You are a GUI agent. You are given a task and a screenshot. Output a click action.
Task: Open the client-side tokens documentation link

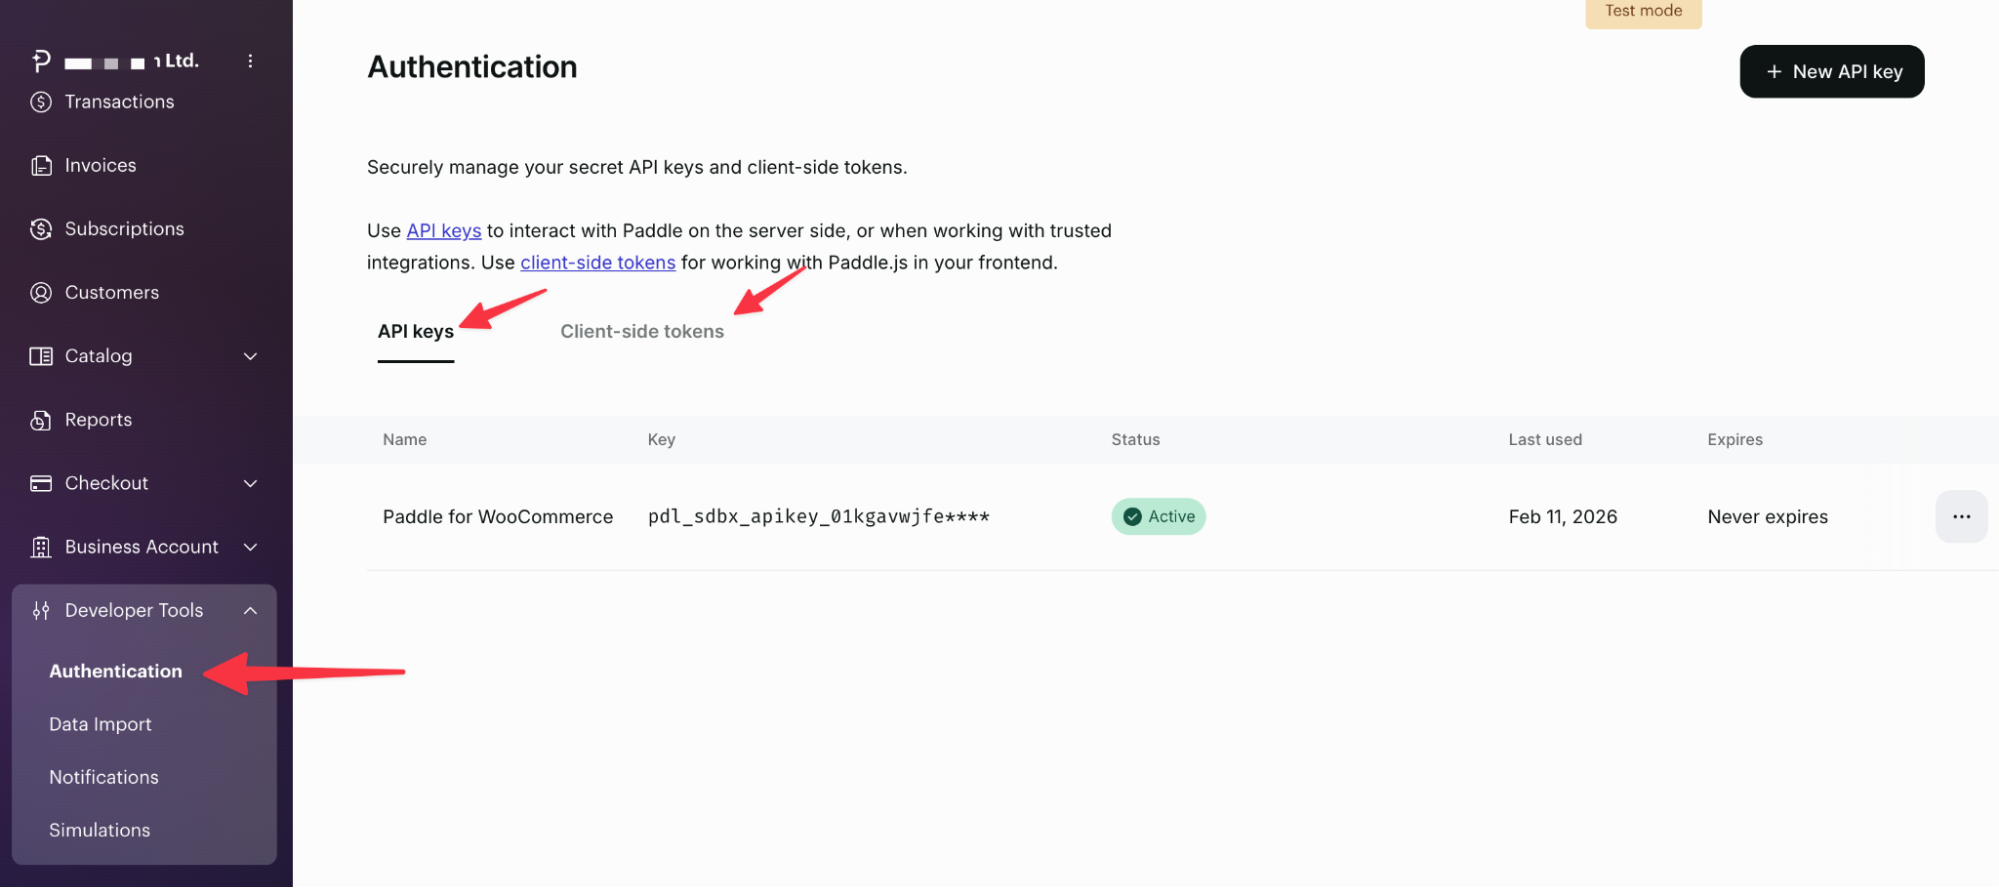pyautogui.click(x=597, y=263)
